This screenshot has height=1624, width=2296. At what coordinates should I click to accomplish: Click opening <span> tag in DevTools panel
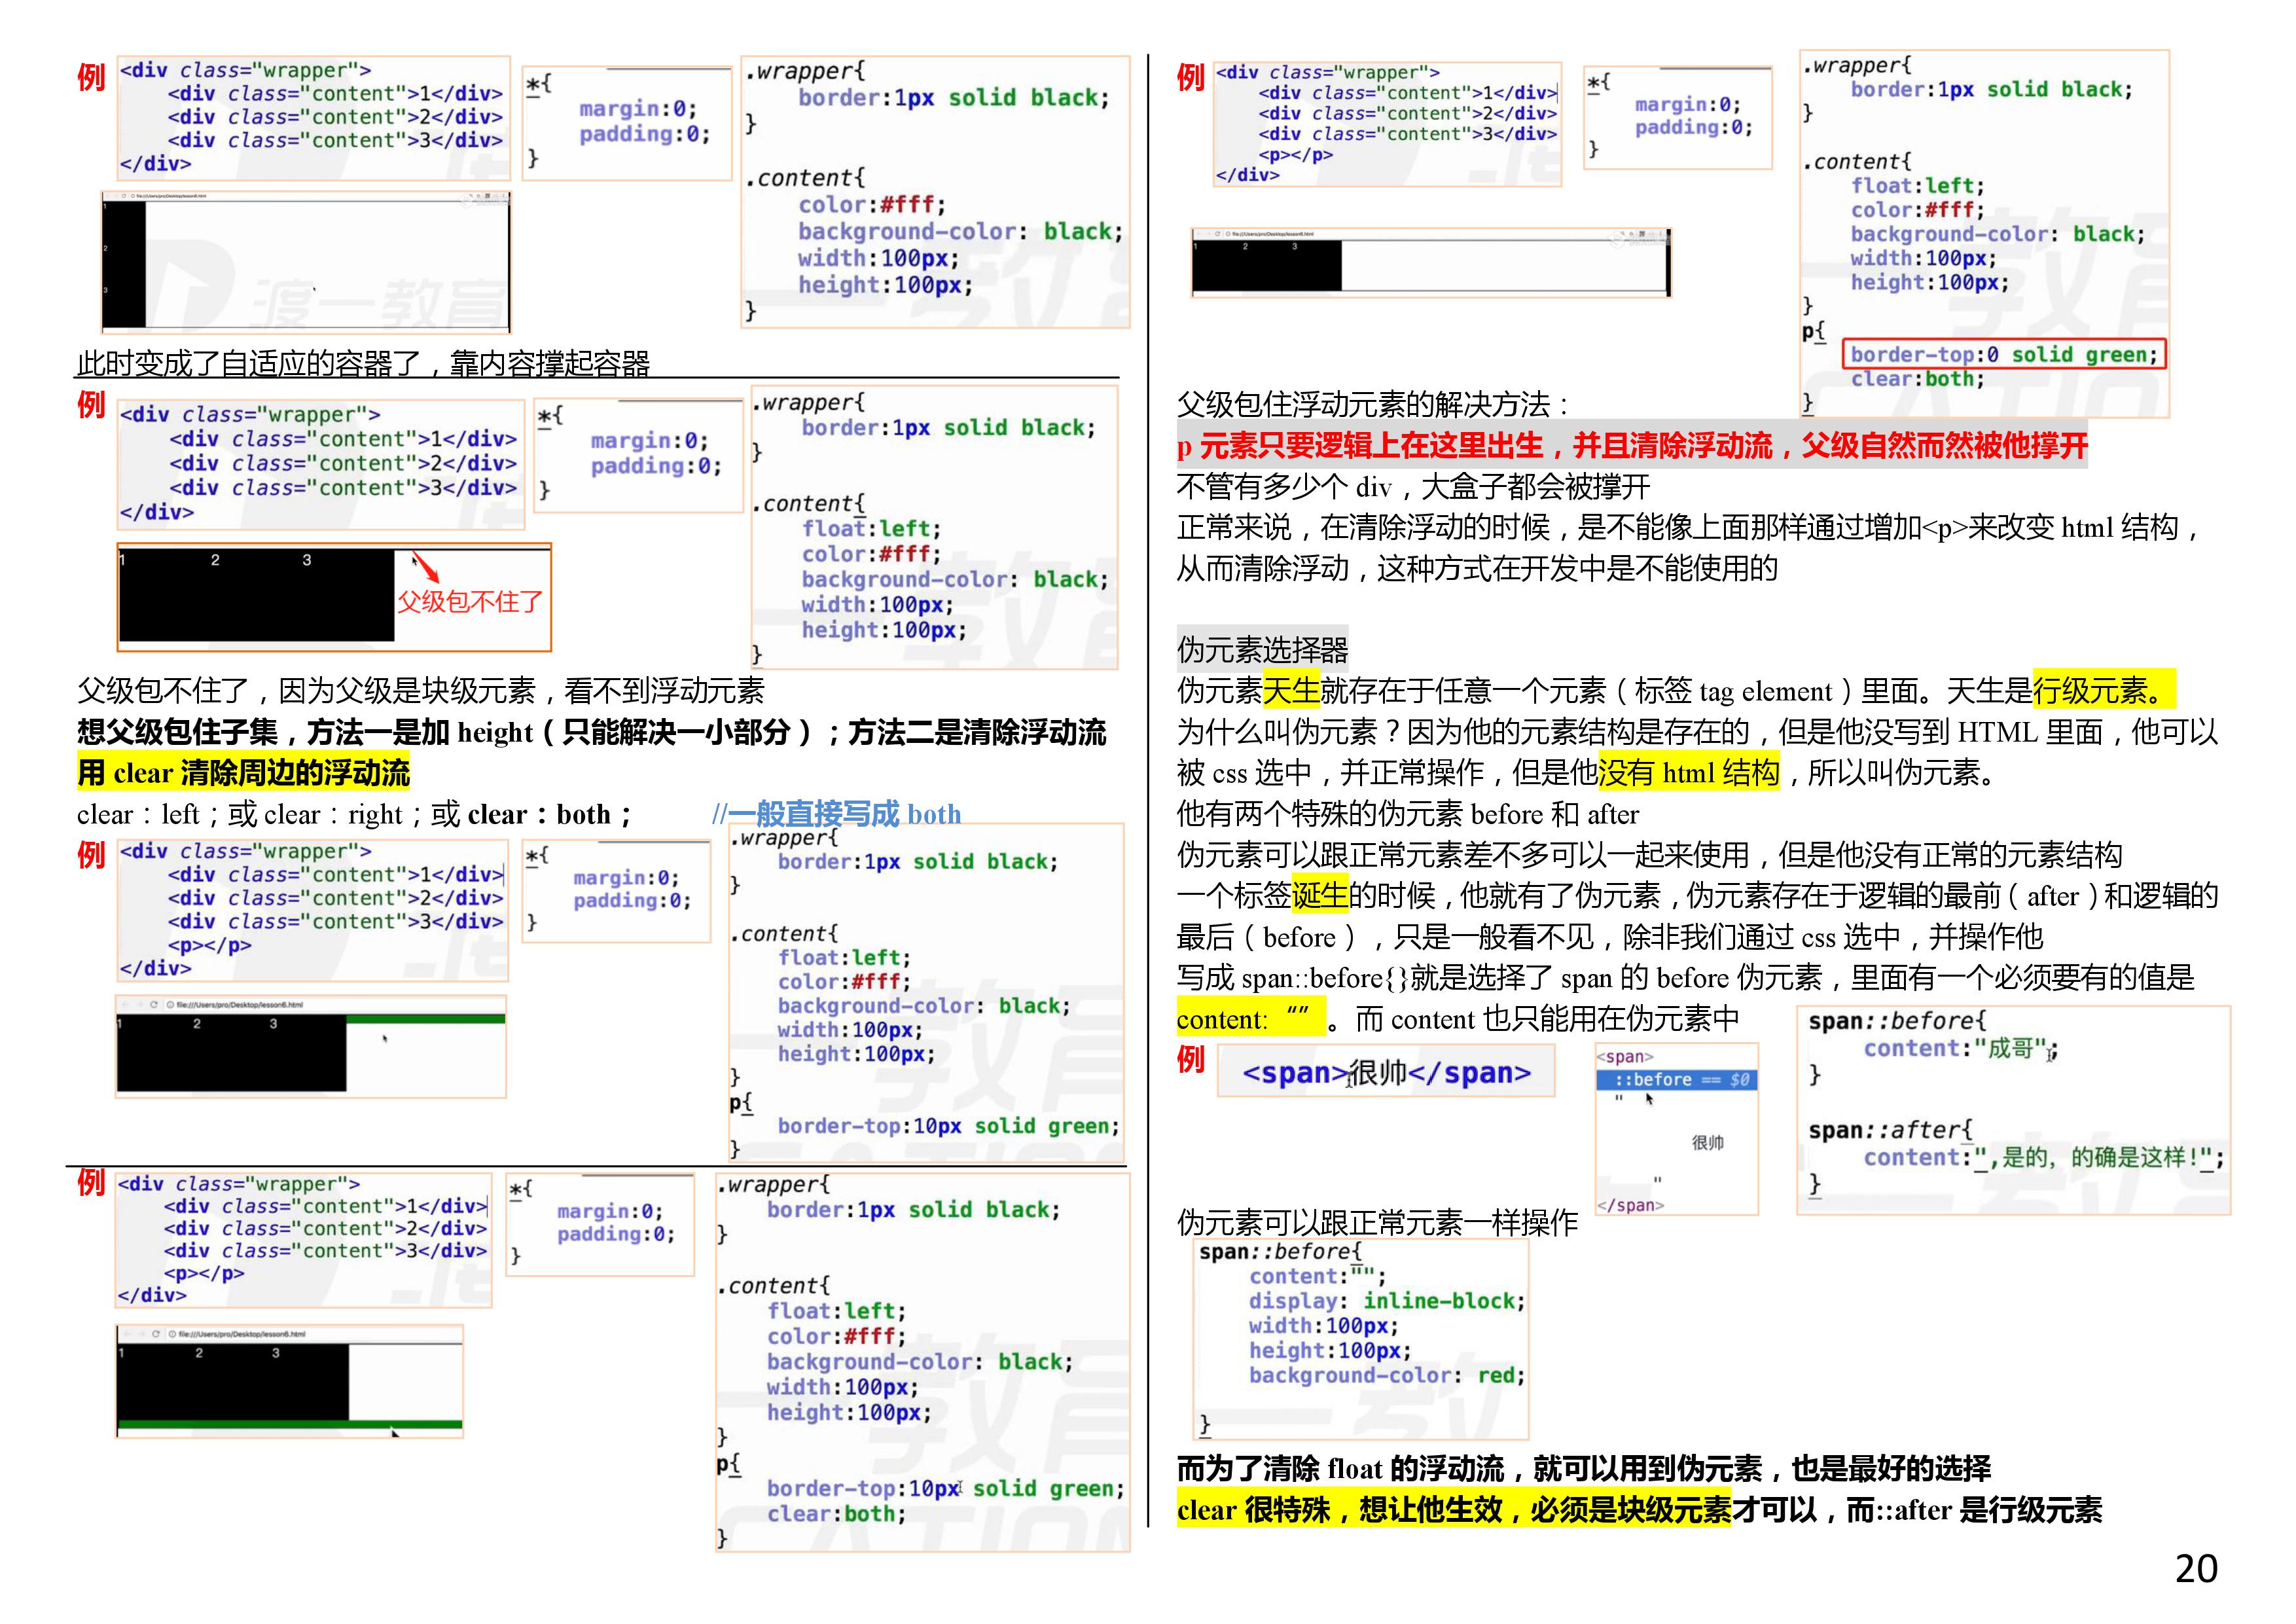pos(1625,1057)
